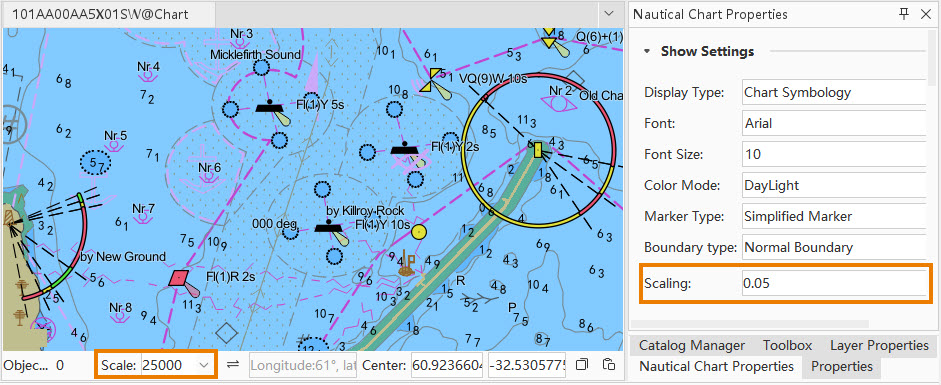Open the Scale dropdown

pos(204,365)
